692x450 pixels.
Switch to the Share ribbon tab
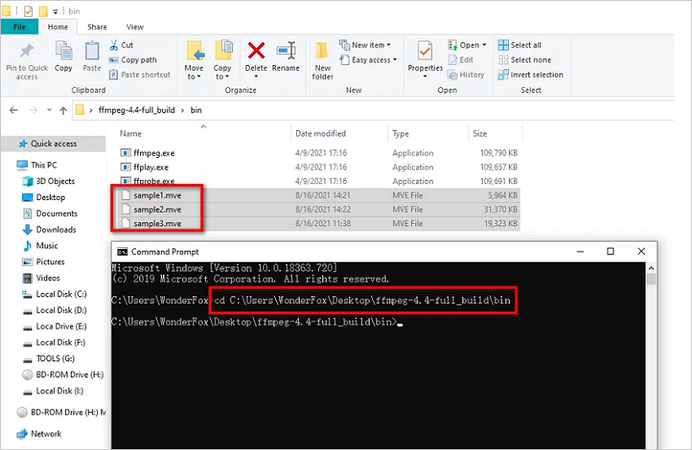(97, 27)
